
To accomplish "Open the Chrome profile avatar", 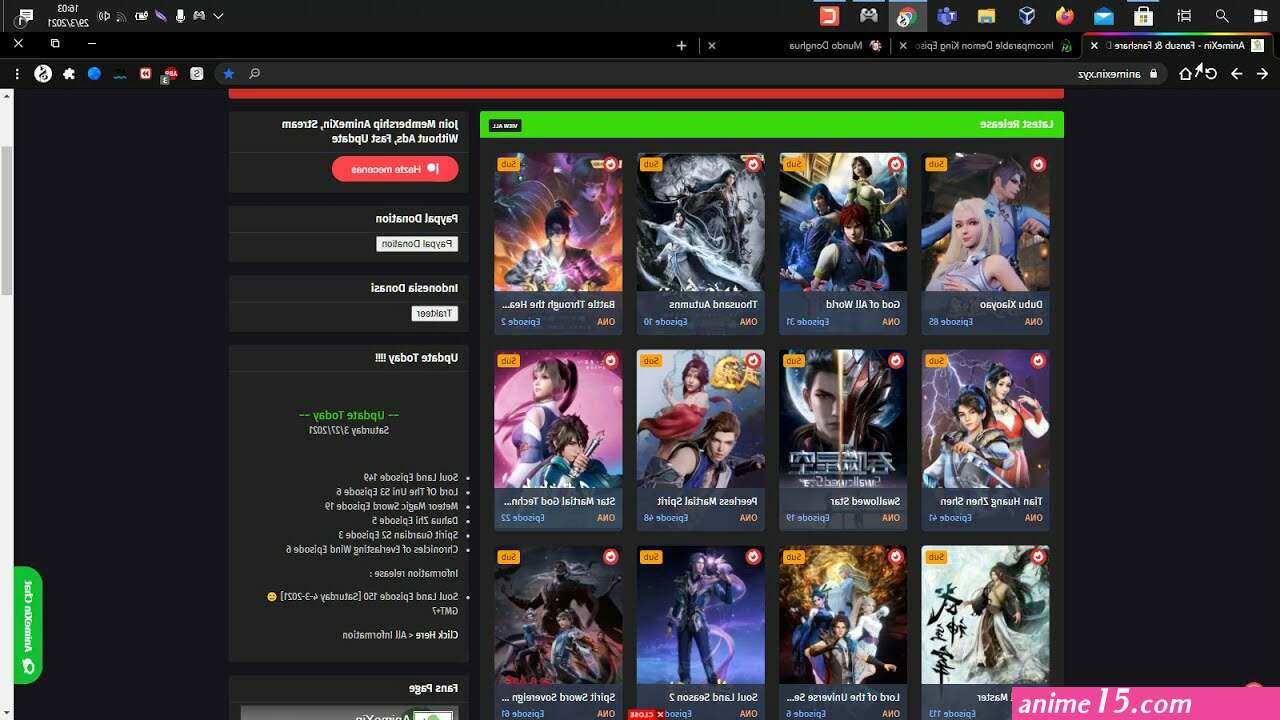I will click(43, 73).
